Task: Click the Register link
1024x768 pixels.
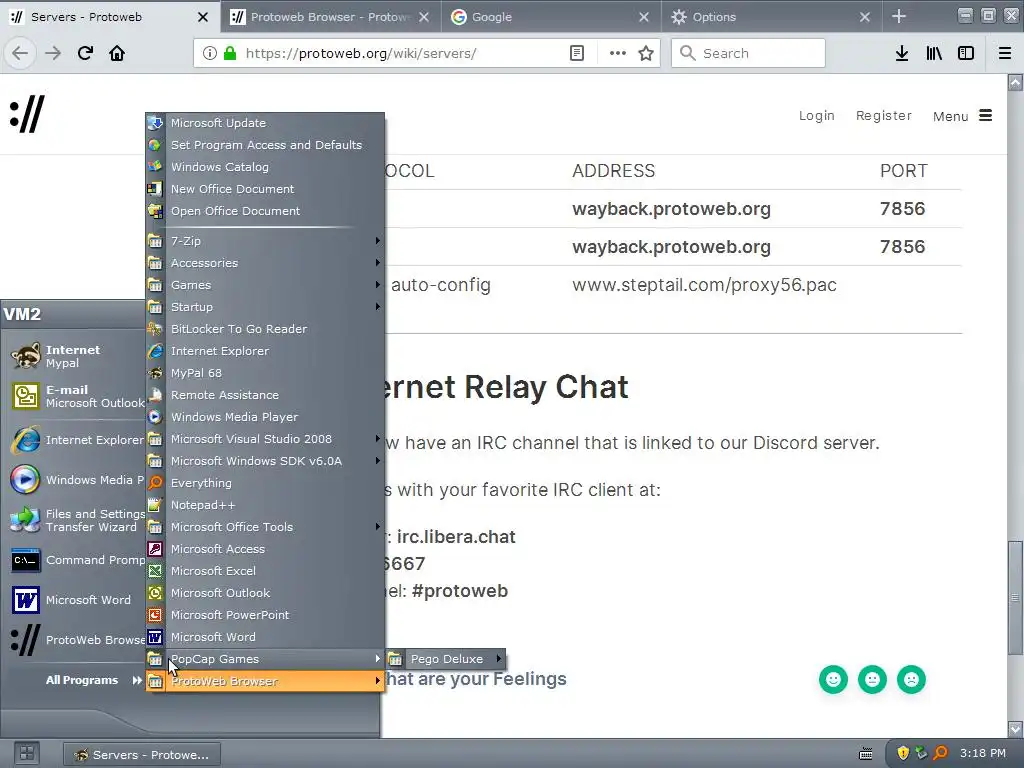Action: point(884,116)
